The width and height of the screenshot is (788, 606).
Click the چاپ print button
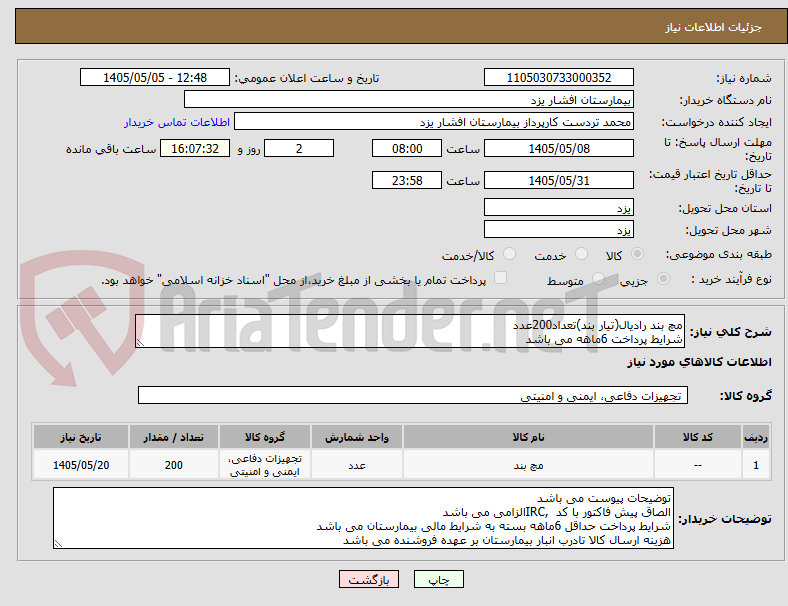[x=439, y=579]
